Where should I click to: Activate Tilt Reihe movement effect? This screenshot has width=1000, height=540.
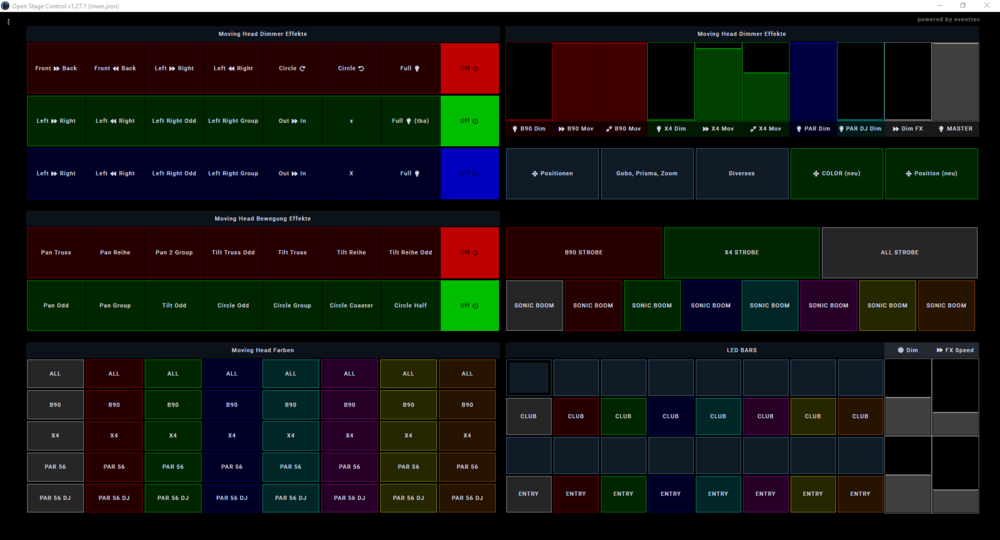(x=351, y=252)
